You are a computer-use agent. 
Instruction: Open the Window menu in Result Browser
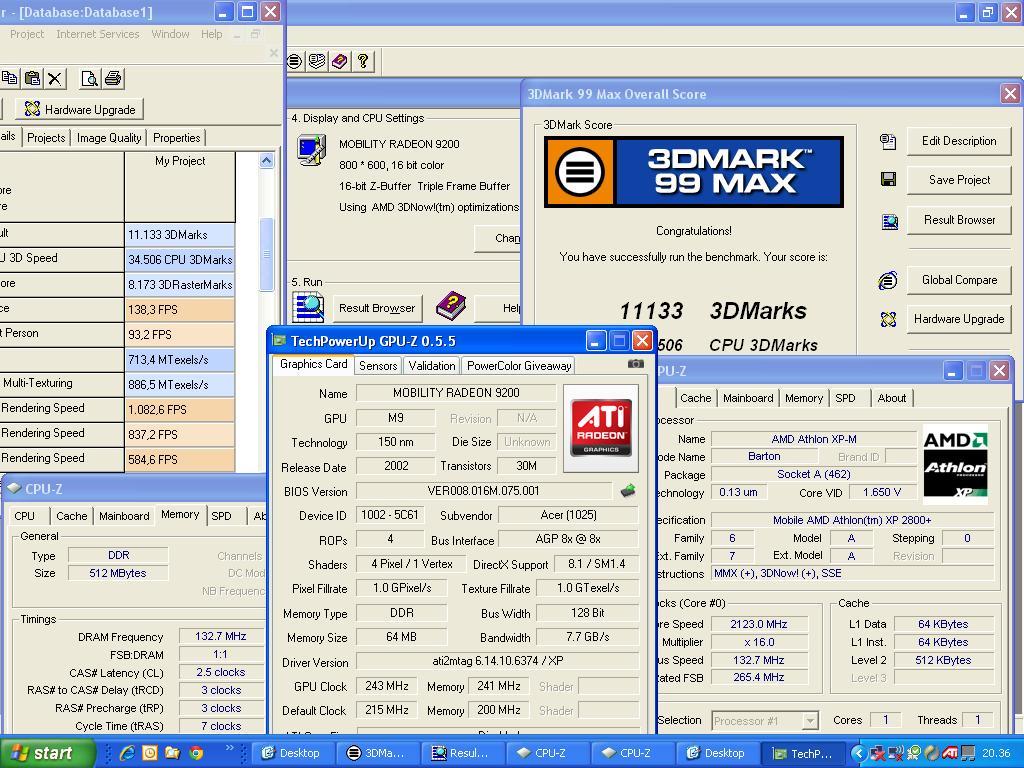(x=170, y=34)
